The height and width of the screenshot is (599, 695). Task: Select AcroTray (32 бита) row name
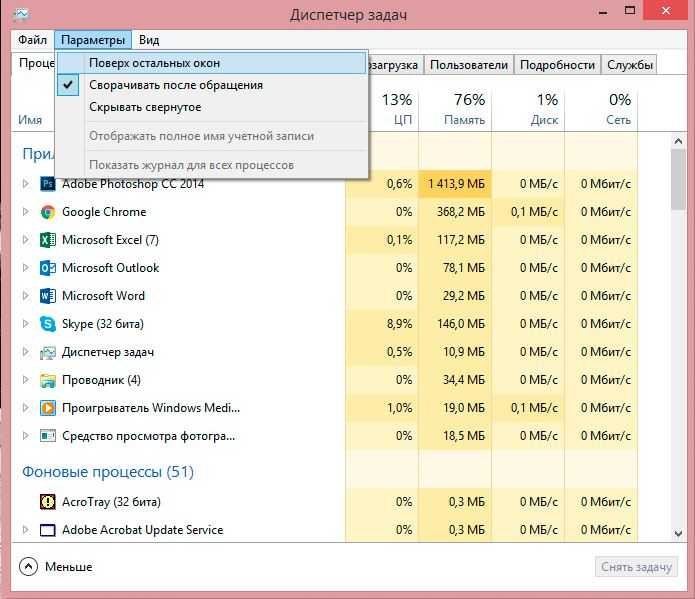click(x=111, y=501)
